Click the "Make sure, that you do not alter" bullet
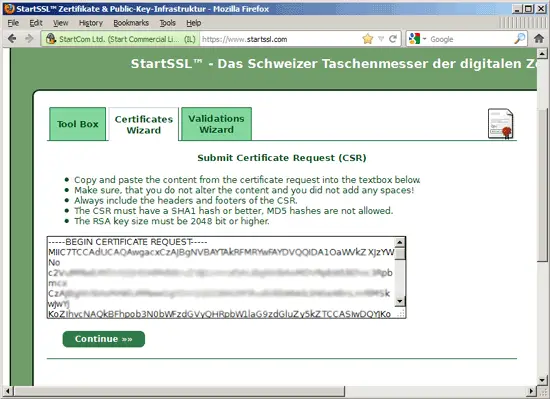 pos(244,190)
